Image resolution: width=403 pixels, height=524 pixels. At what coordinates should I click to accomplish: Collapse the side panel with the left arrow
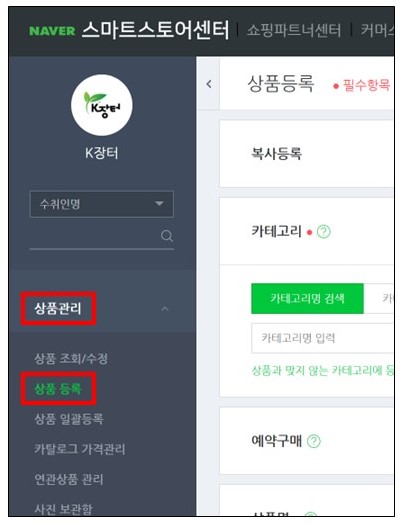click(209, 84)
